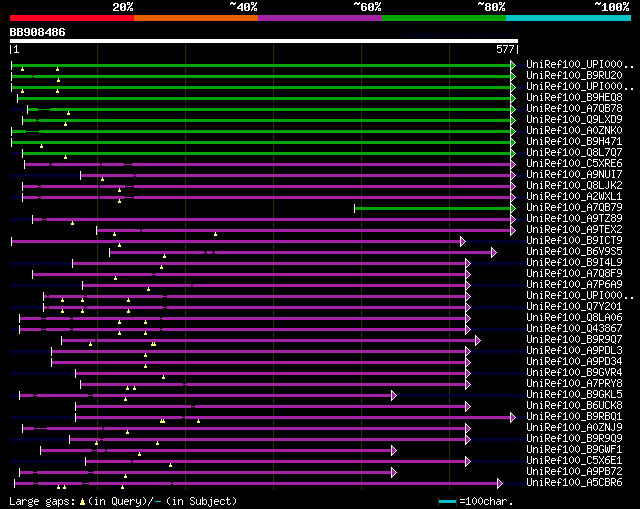Click the purple A9TEX2 alignment bar
The image size is (640, 509).
[304, 231]
